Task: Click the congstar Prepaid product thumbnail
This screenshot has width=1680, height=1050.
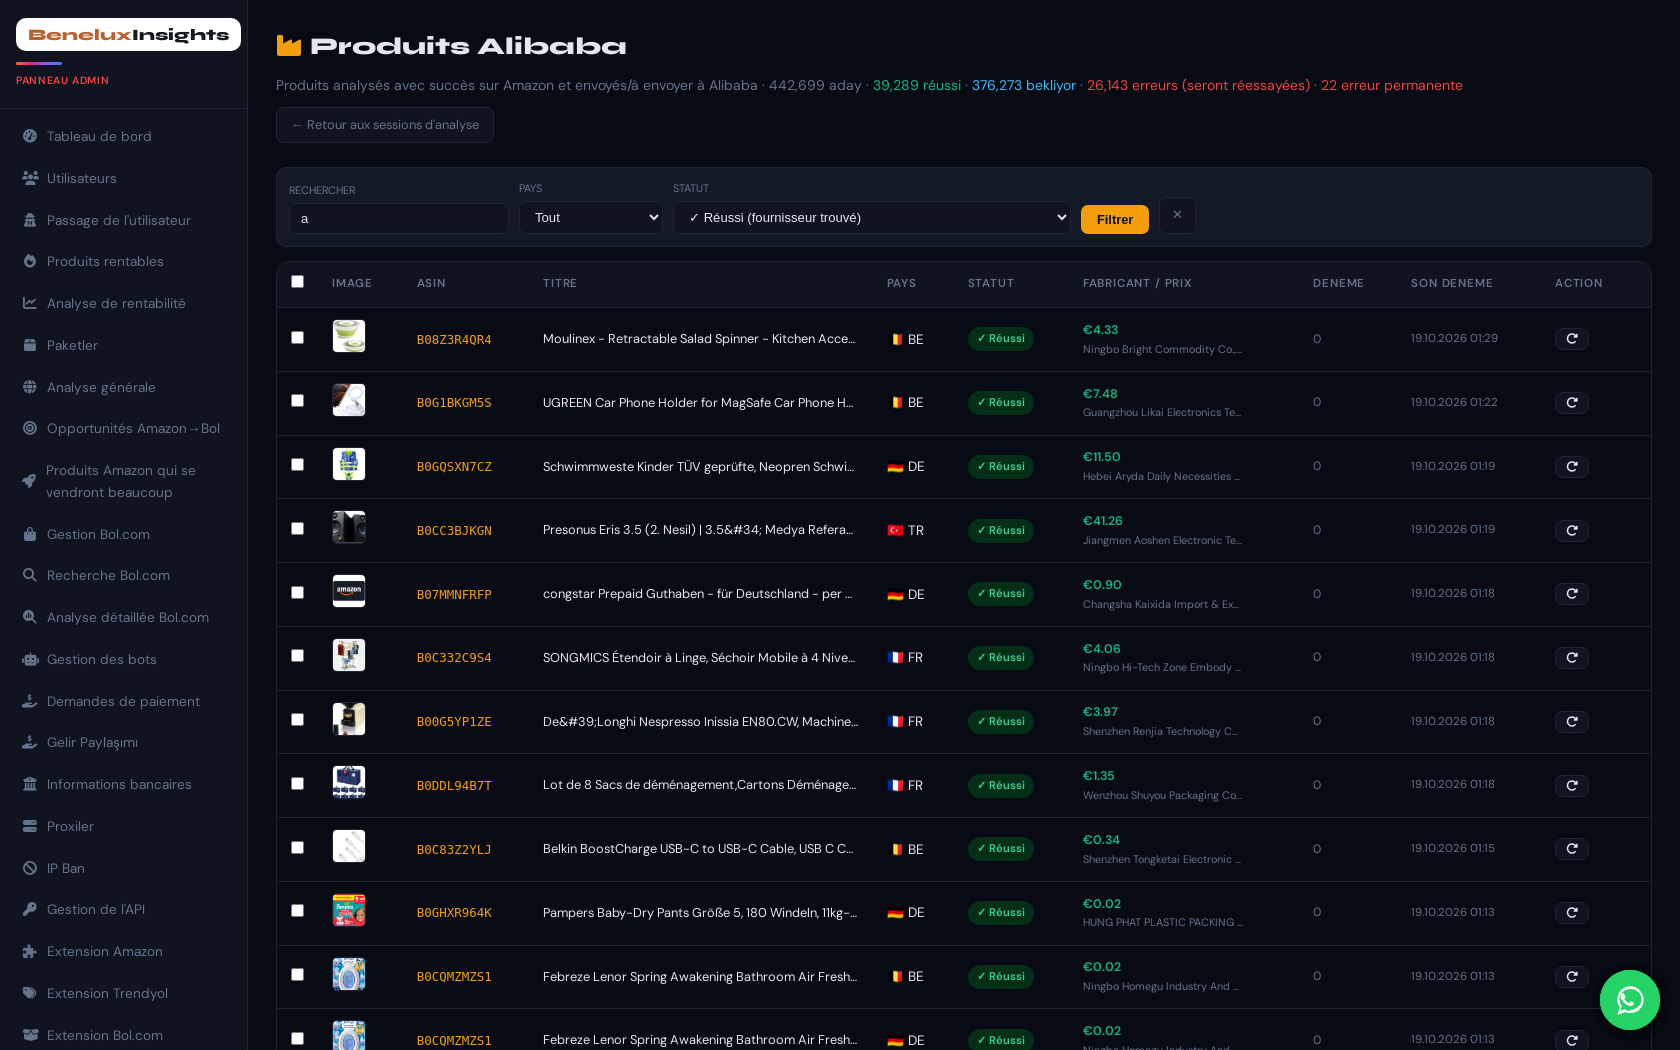Action: tap(349, 591)
